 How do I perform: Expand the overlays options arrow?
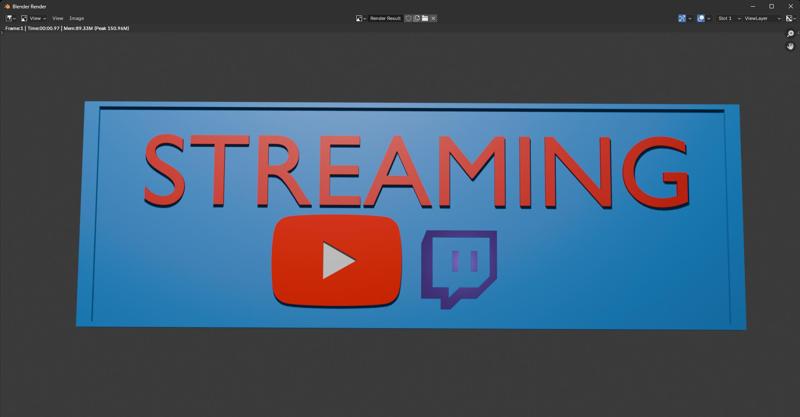709,18
